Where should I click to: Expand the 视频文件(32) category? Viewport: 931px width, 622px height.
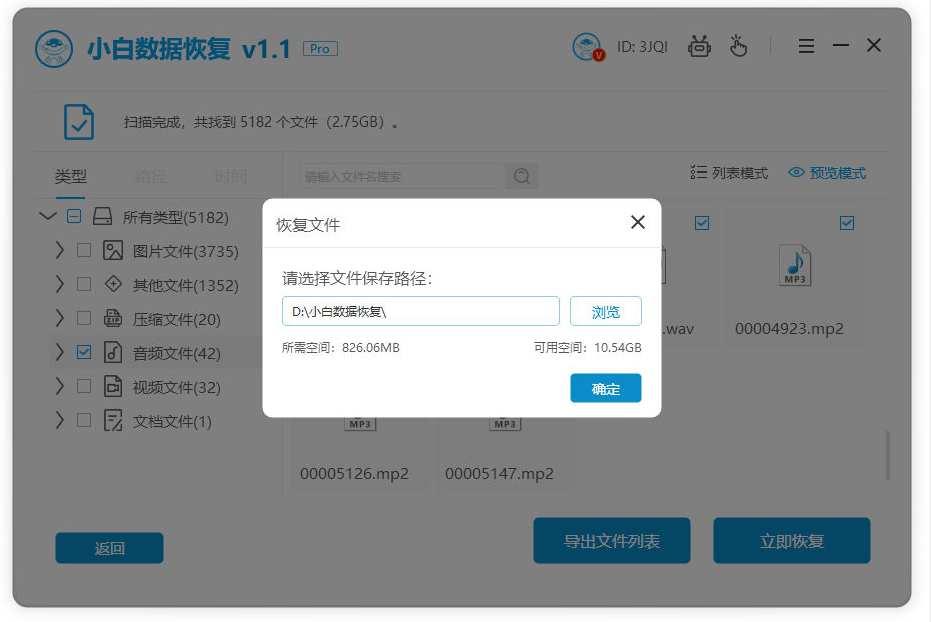[59, 386]
